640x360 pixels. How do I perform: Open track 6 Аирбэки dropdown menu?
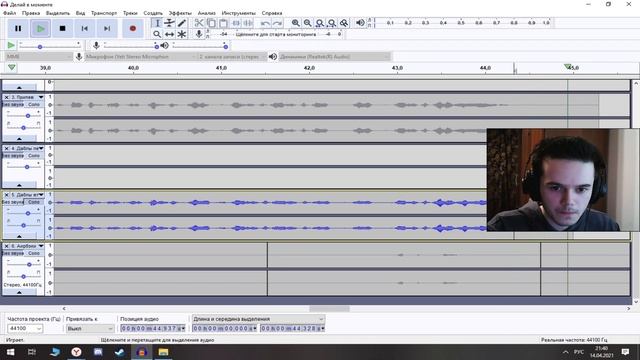point(41,246)
